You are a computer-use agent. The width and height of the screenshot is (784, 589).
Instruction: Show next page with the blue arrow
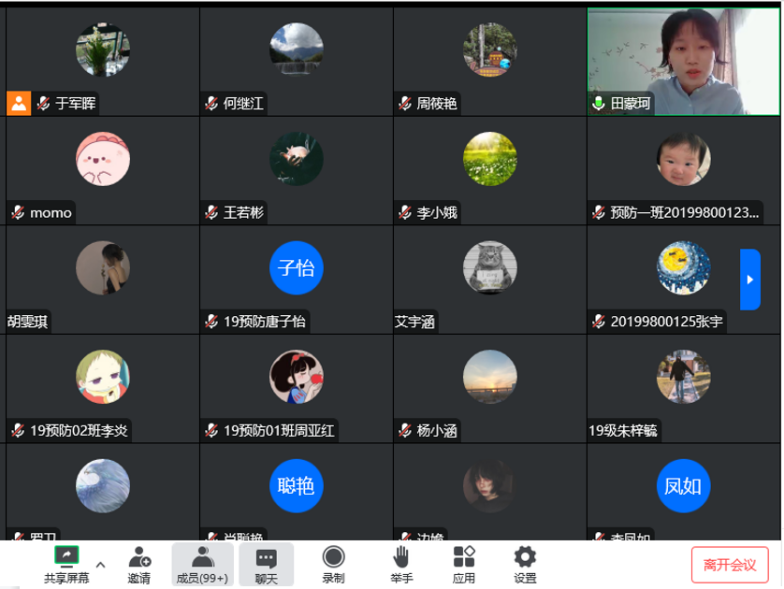(750, 279)
